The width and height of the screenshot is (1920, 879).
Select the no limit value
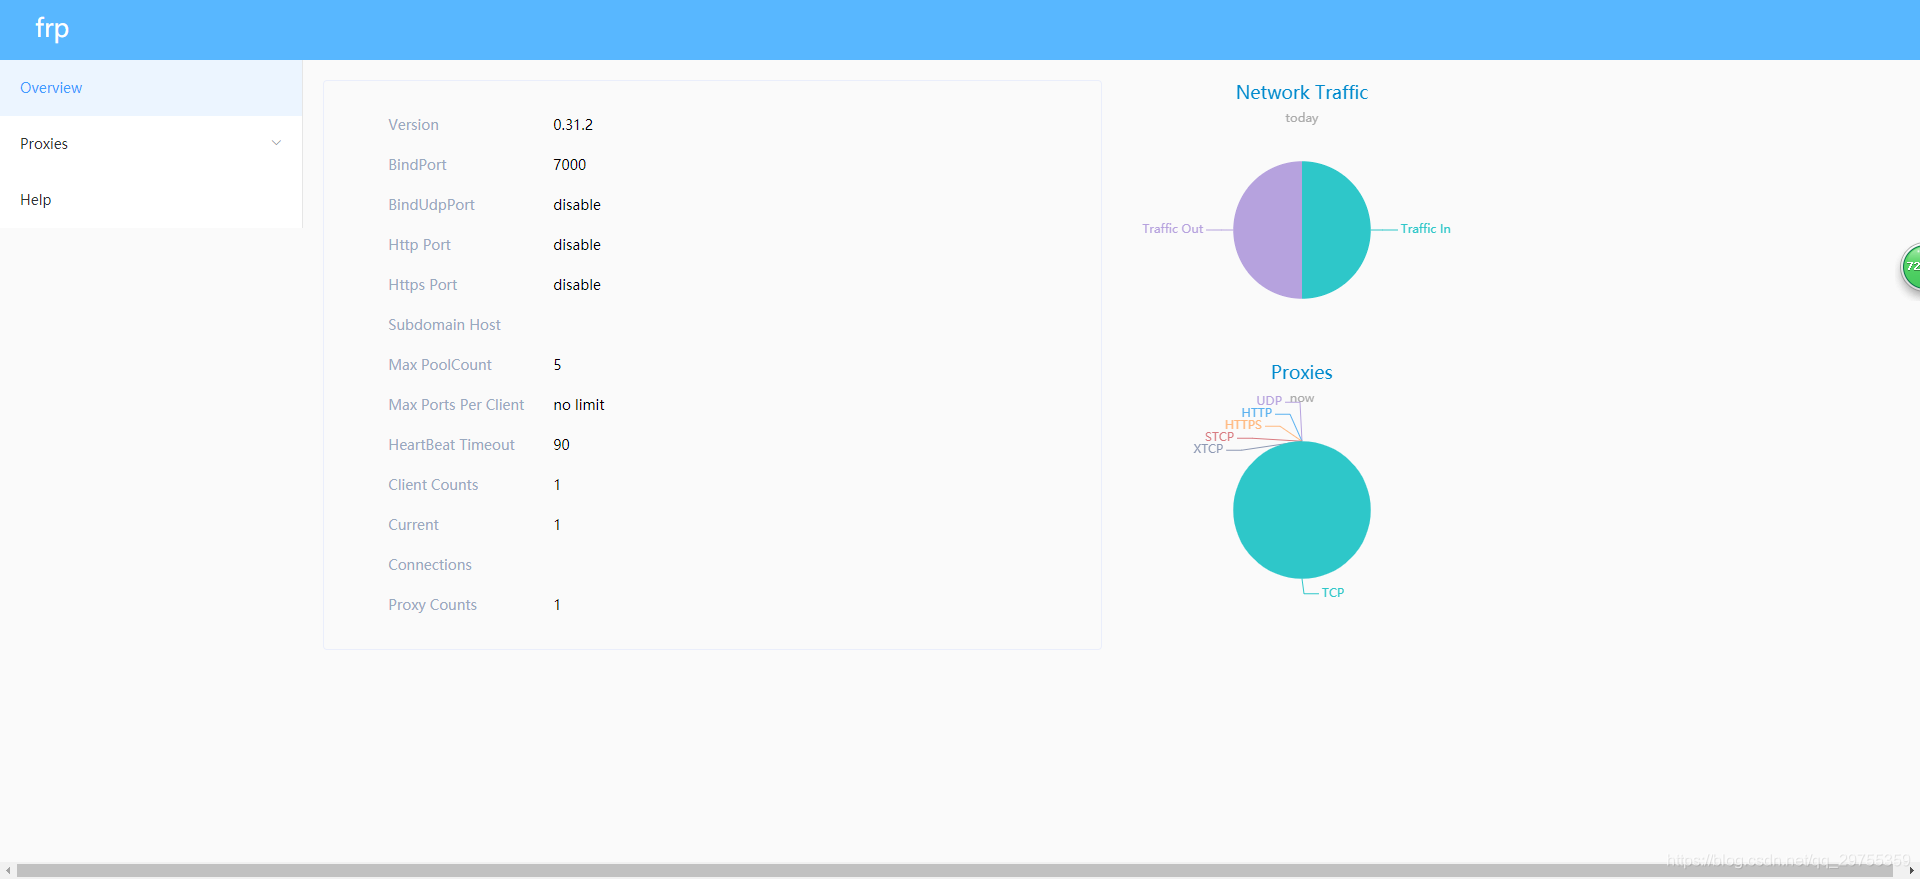click(579, 405)
